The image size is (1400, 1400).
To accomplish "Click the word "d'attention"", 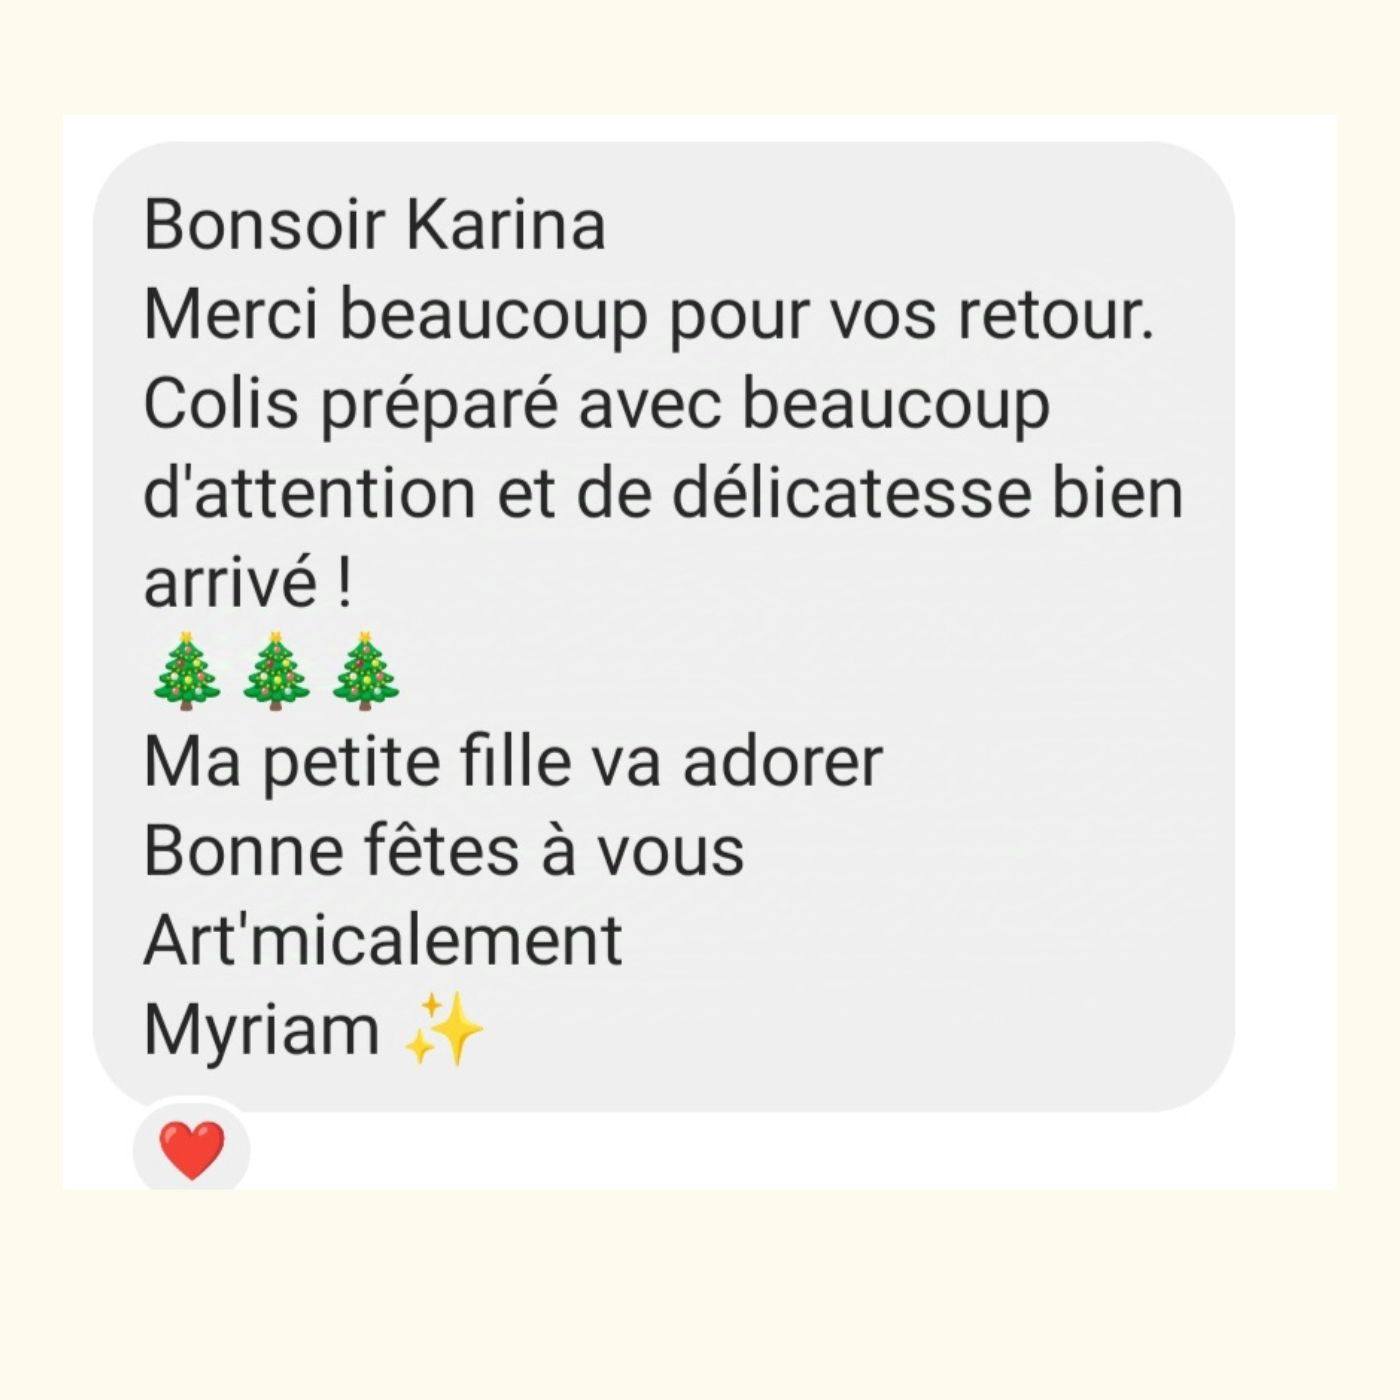I will click(309, 494).
